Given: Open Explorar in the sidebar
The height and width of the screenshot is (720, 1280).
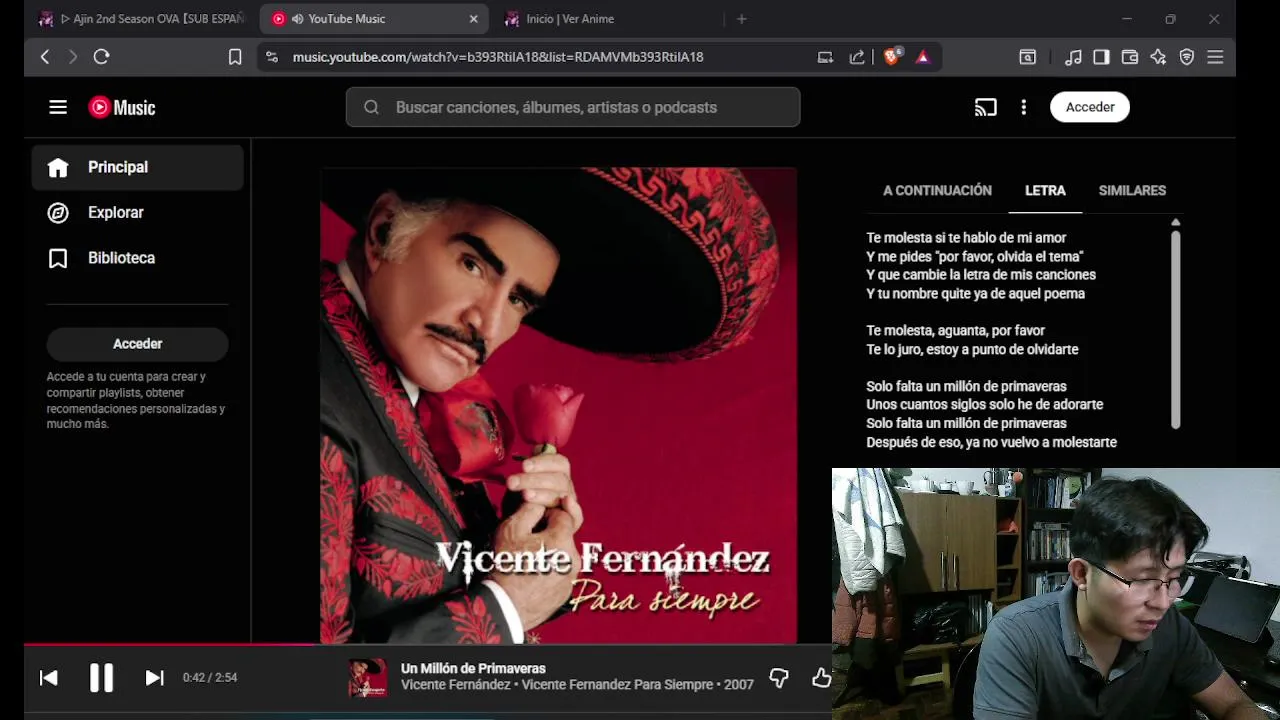Looking at the screenshot, I should coord(138,212).
